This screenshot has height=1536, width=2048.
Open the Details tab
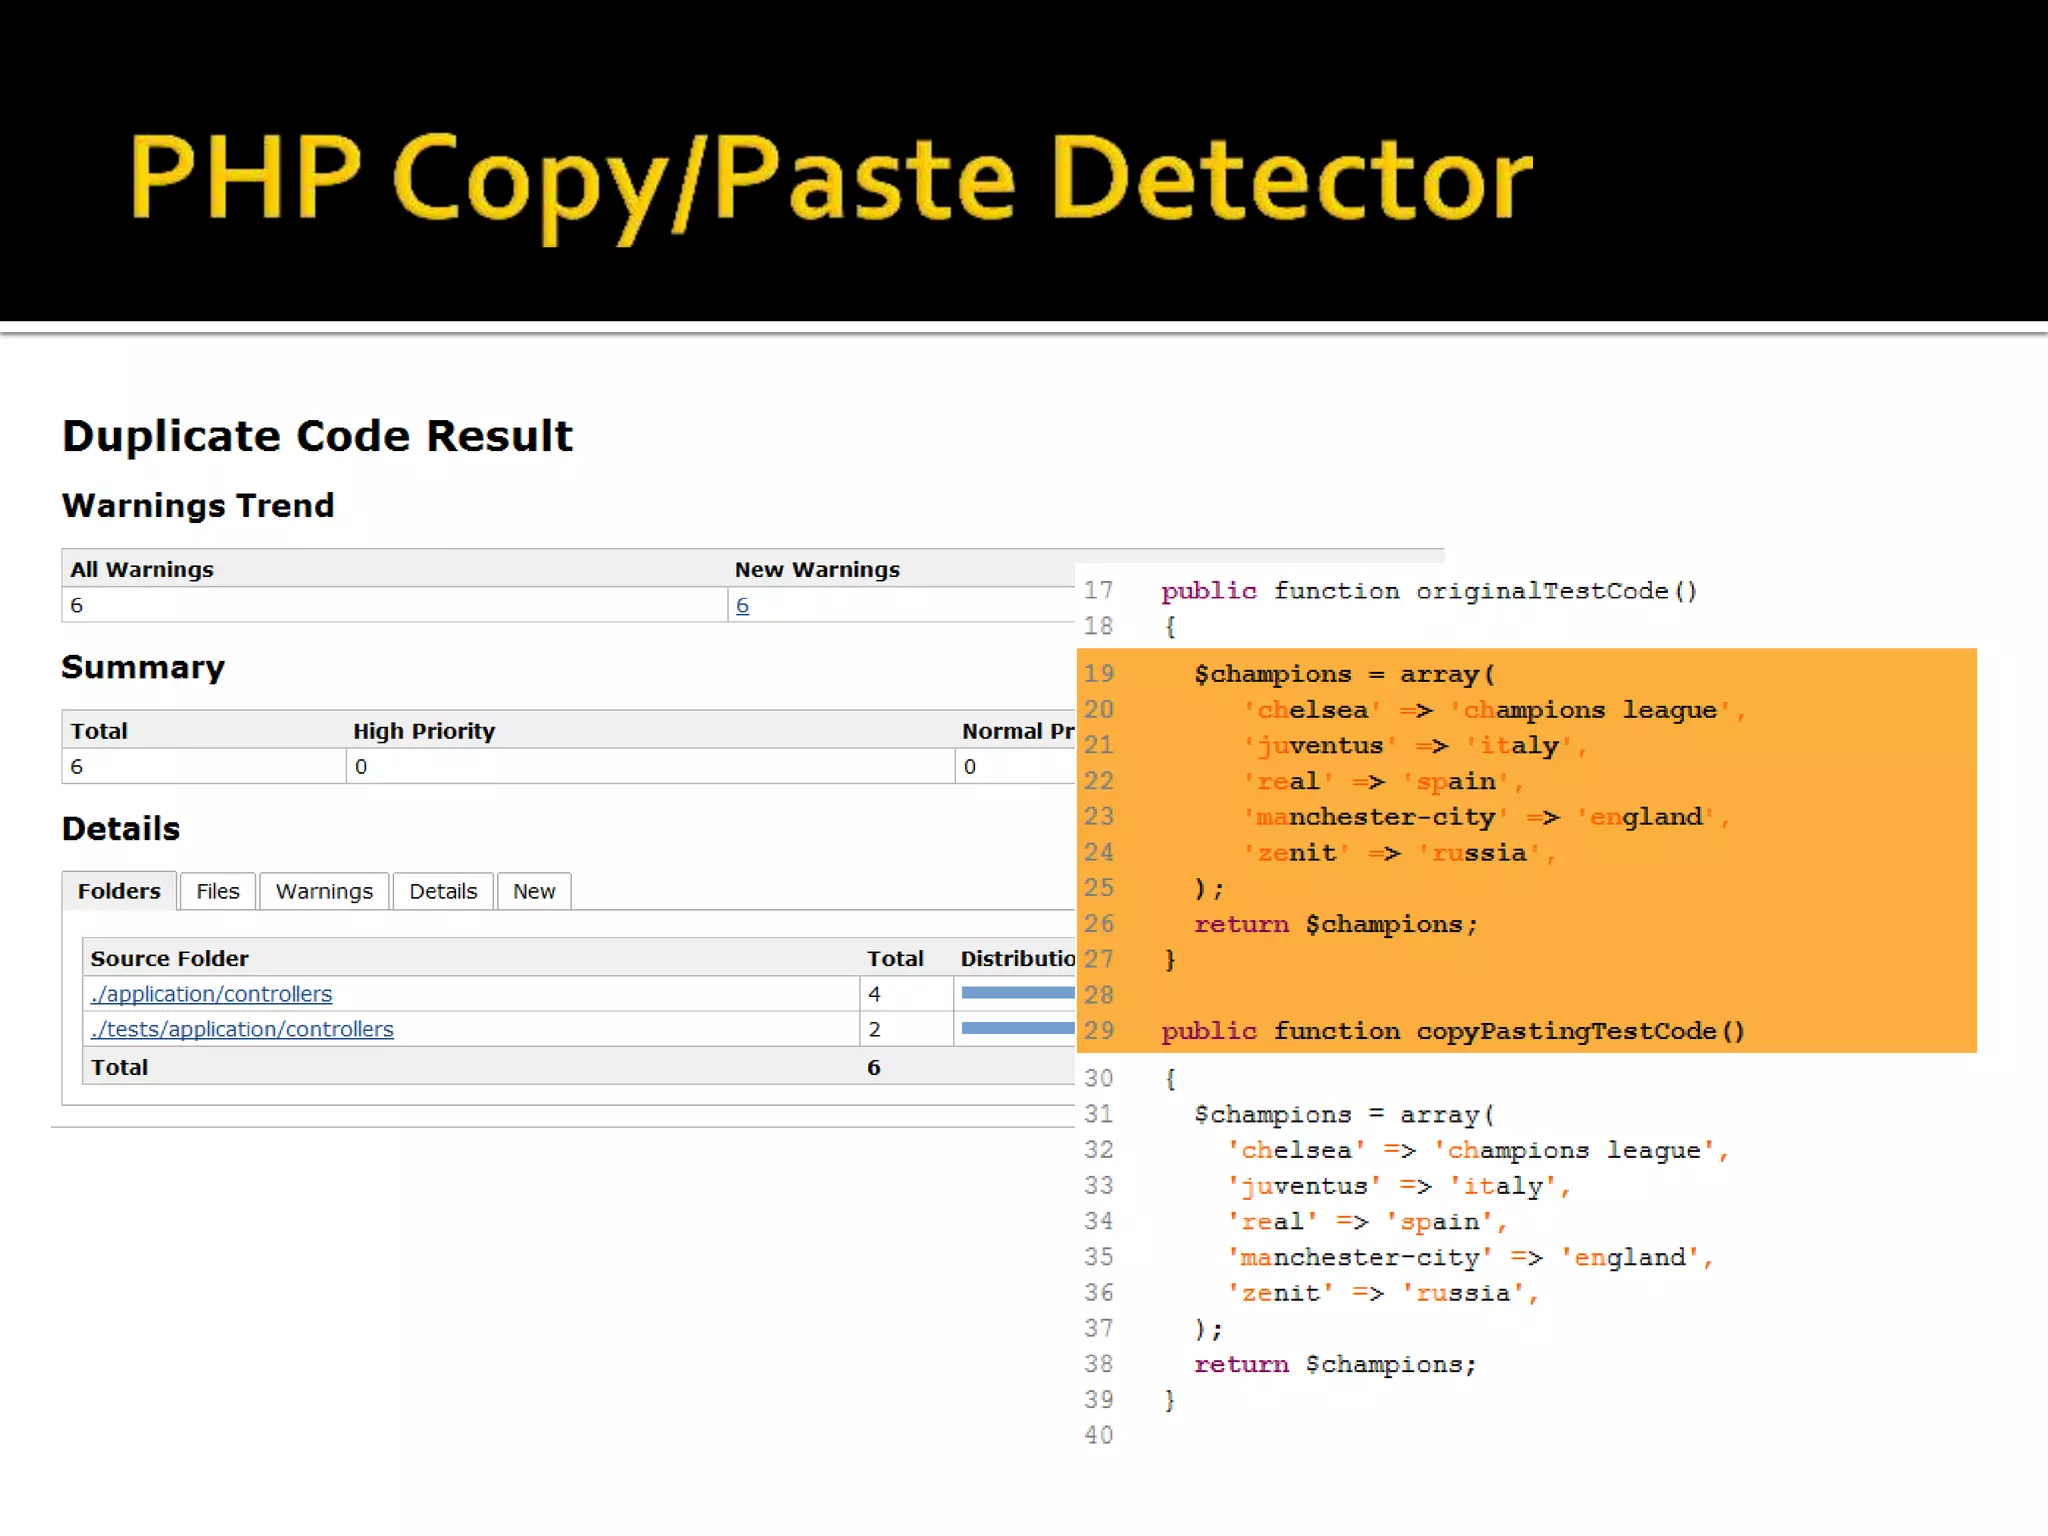[443, 891]
